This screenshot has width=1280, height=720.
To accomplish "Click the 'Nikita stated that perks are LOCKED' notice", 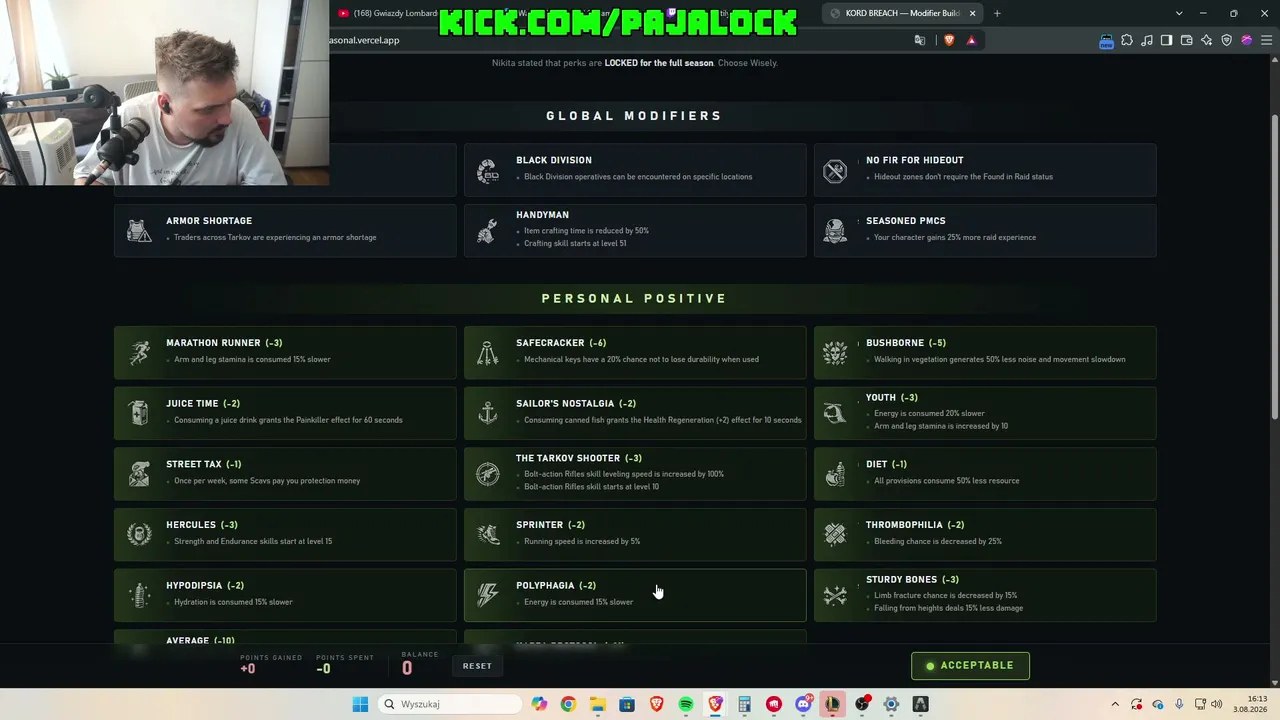I will tap(634, 63).
